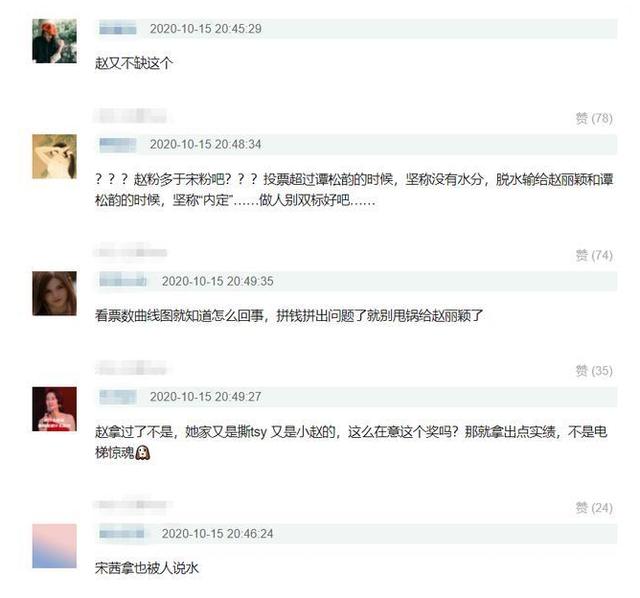Click the ghost emoji after 梯惊魂
This screenshot has height=598, width=640.
coord(143,453)
